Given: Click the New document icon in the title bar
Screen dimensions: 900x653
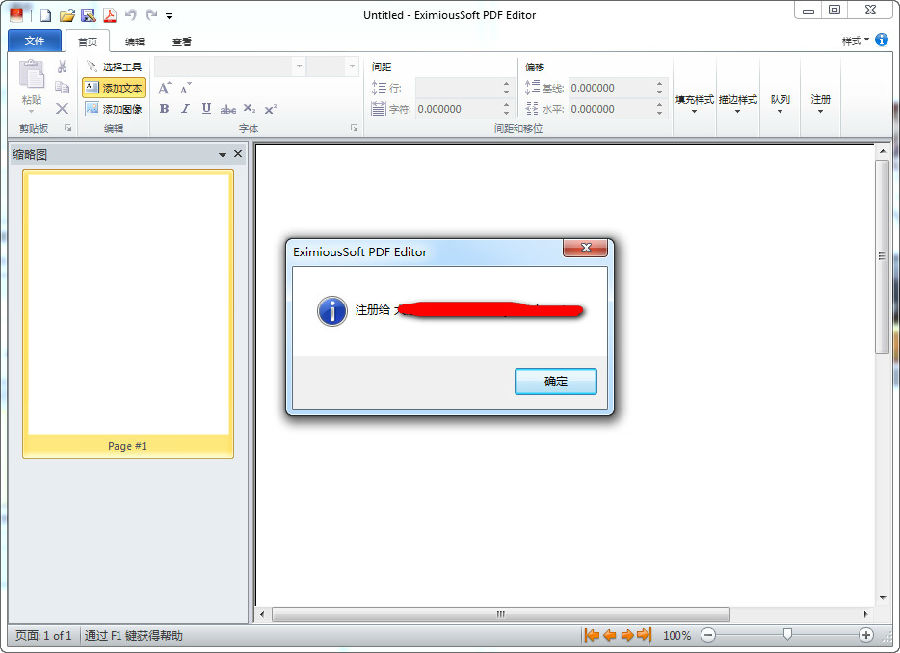Looking at the screenshot, I should tap(45, 15).
